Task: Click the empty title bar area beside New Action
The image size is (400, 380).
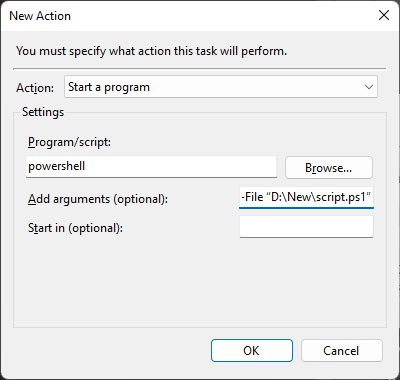Action: [220, 15]
